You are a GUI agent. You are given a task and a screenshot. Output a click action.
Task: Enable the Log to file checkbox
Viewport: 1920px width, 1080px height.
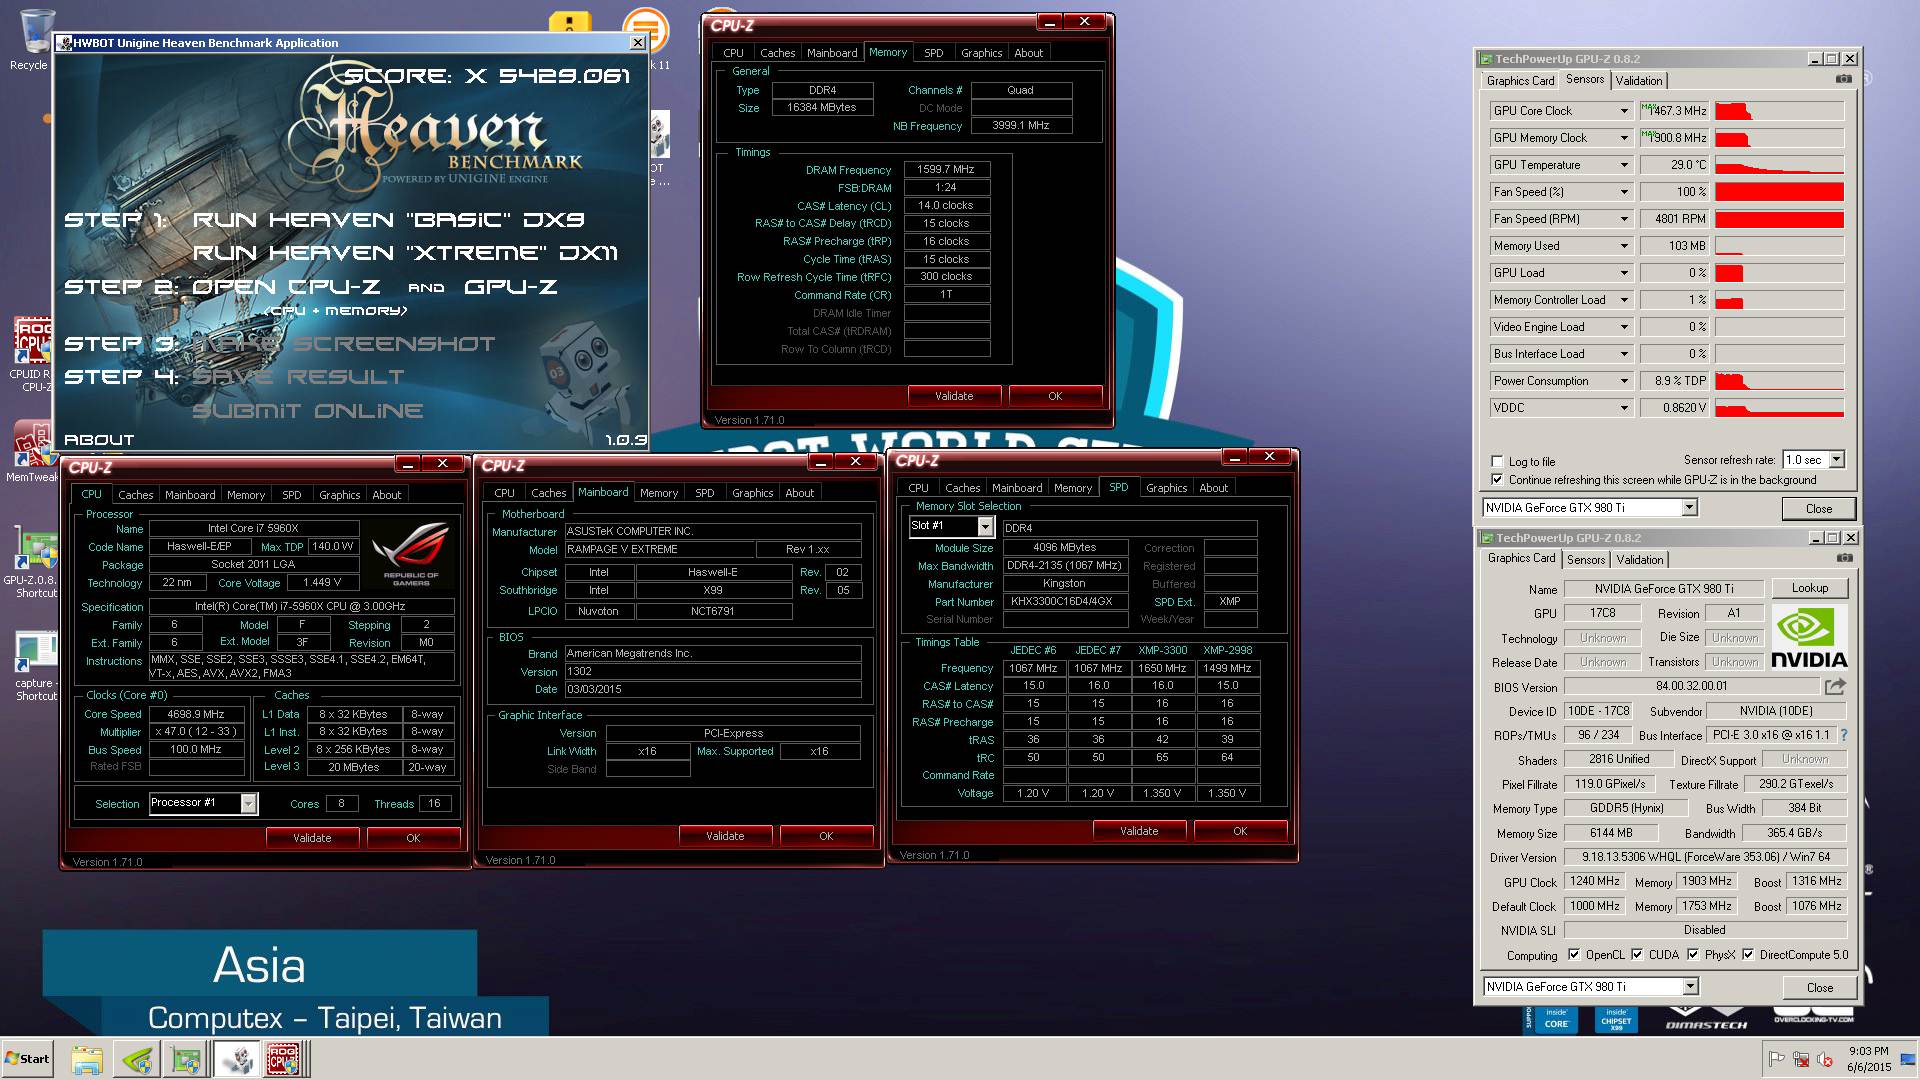pos(1497,462)
